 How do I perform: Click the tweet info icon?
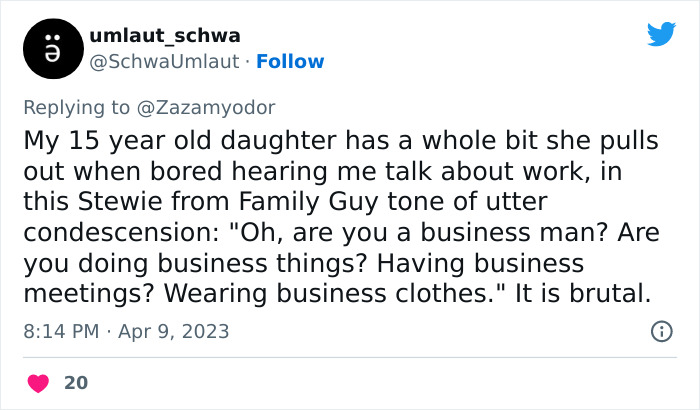tap(661, 331)
